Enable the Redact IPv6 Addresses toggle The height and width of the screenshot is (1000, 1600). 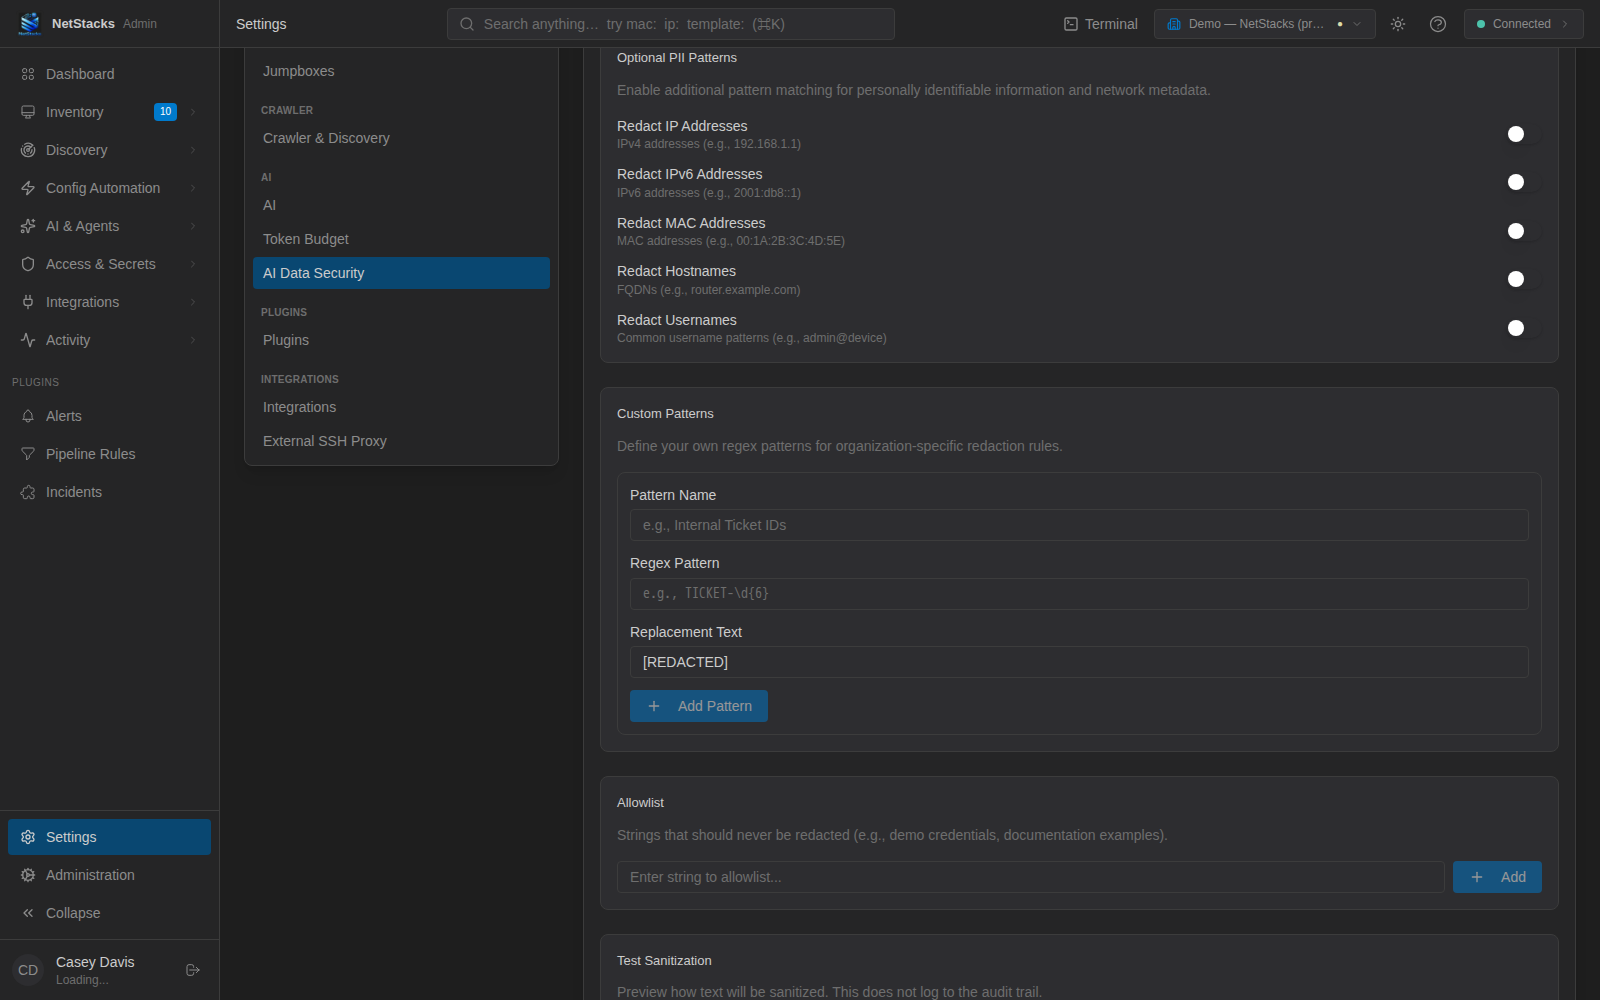tap(1524, 182)
